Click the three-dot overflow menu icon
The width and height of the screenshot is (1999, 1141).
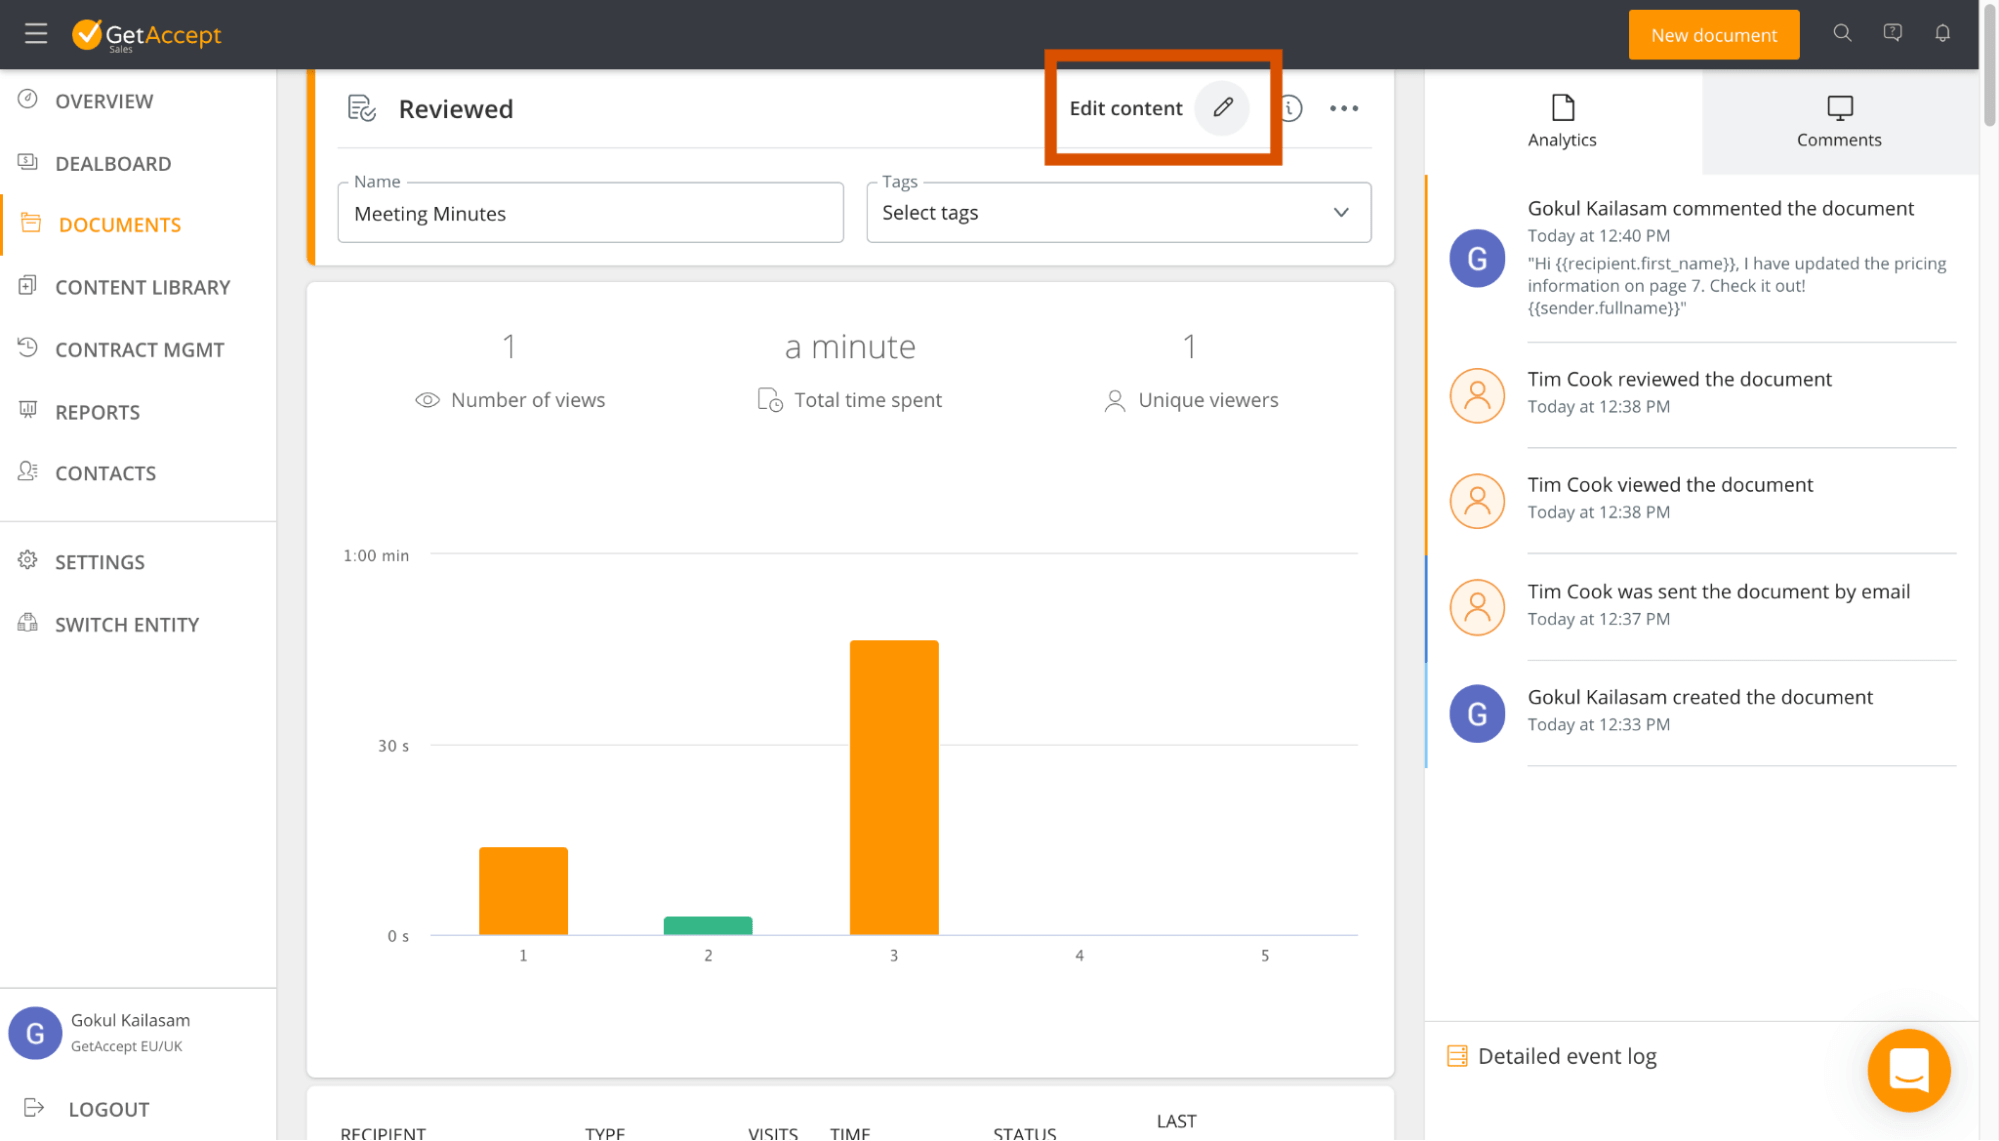[1343, 108]
